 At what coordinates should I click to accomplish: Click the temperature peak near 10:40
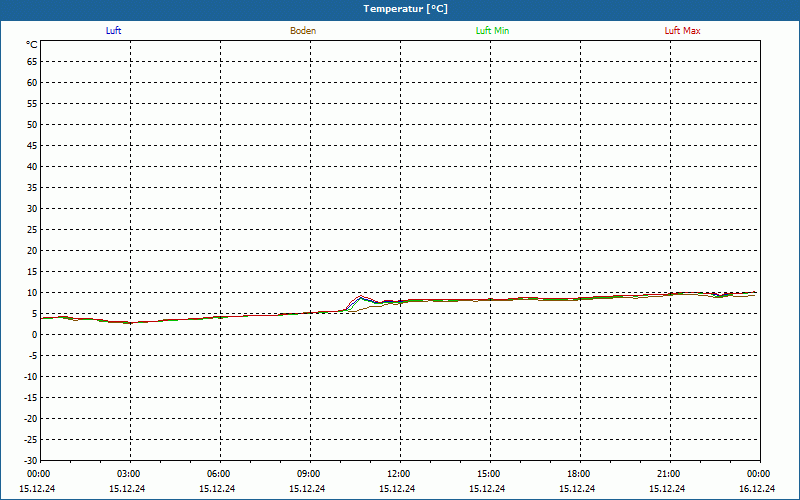click(361, 296)
